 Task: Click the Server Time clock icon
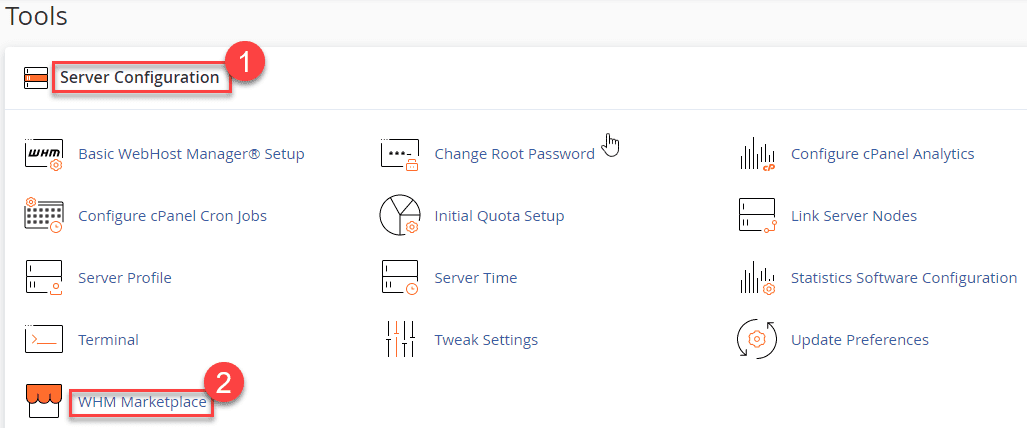click(400, 277)
